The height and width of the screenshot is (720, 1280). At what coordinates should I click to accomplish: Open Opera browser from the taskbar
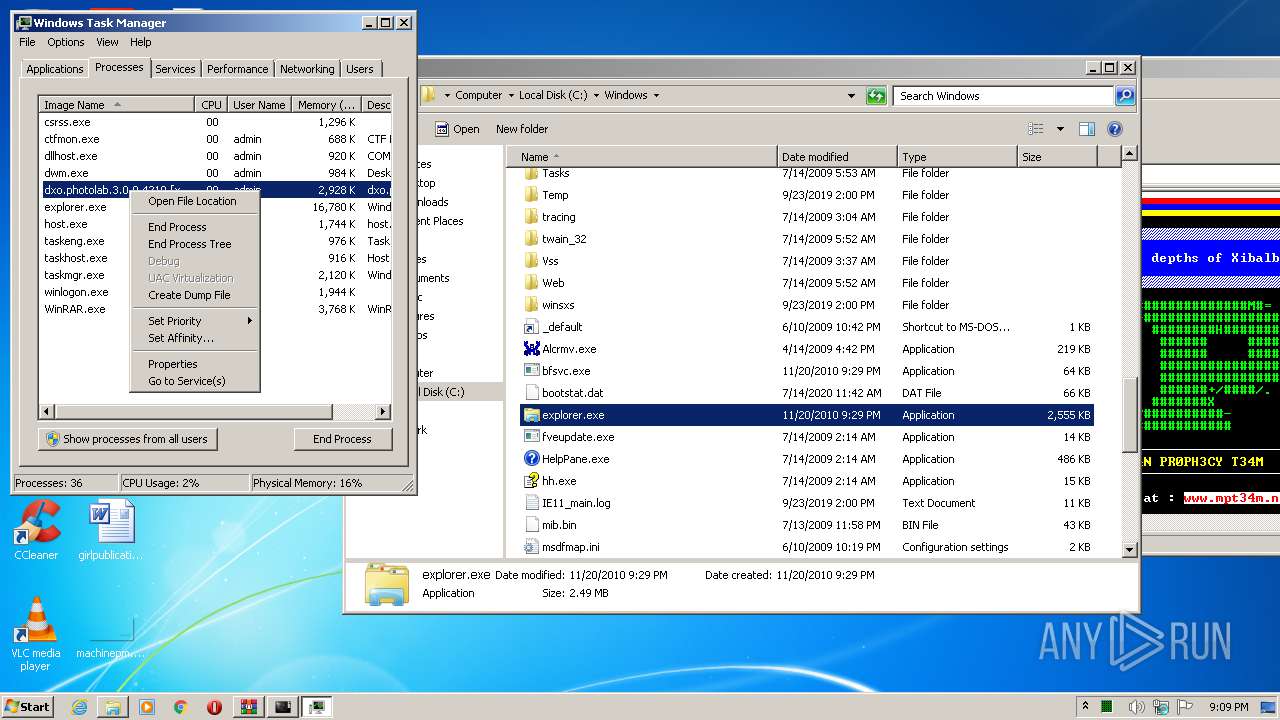pos(214,707)
